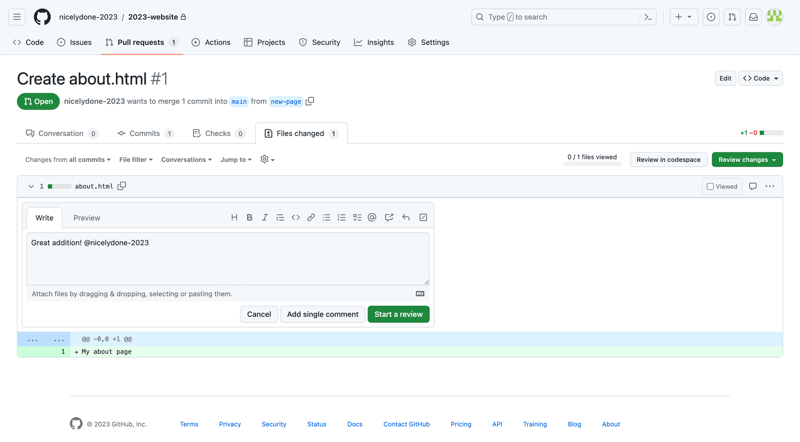800x442 pixels.
Task: Click Review in codespace
Action: (x=668, y=160)
